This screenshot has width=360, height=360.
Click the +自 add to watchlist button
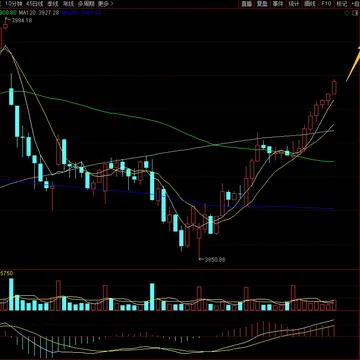point(355,4)
